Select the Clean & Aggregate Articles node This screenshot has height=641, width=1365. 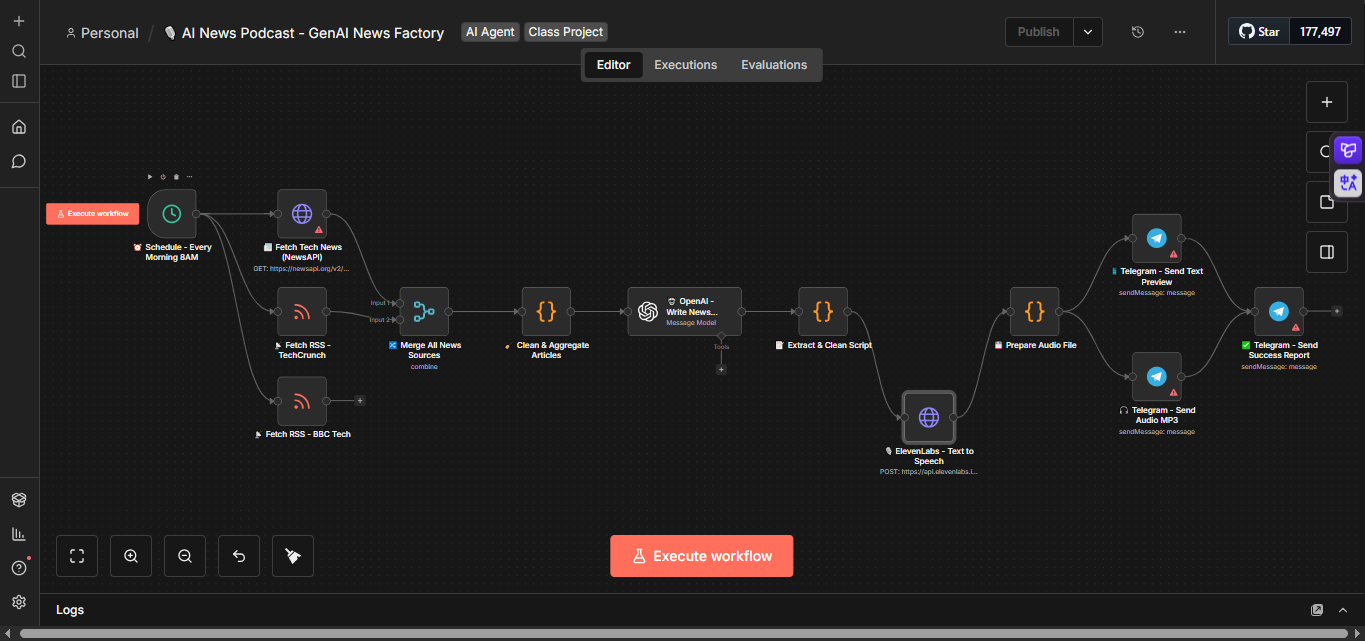click(546, 312)
